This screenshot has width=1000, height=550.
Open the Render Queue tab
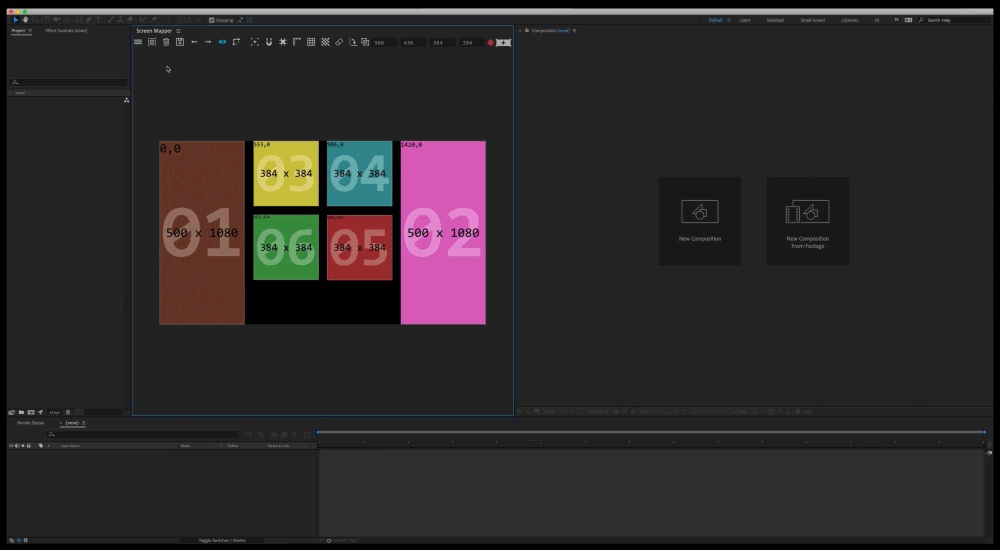tap(31, 423)
